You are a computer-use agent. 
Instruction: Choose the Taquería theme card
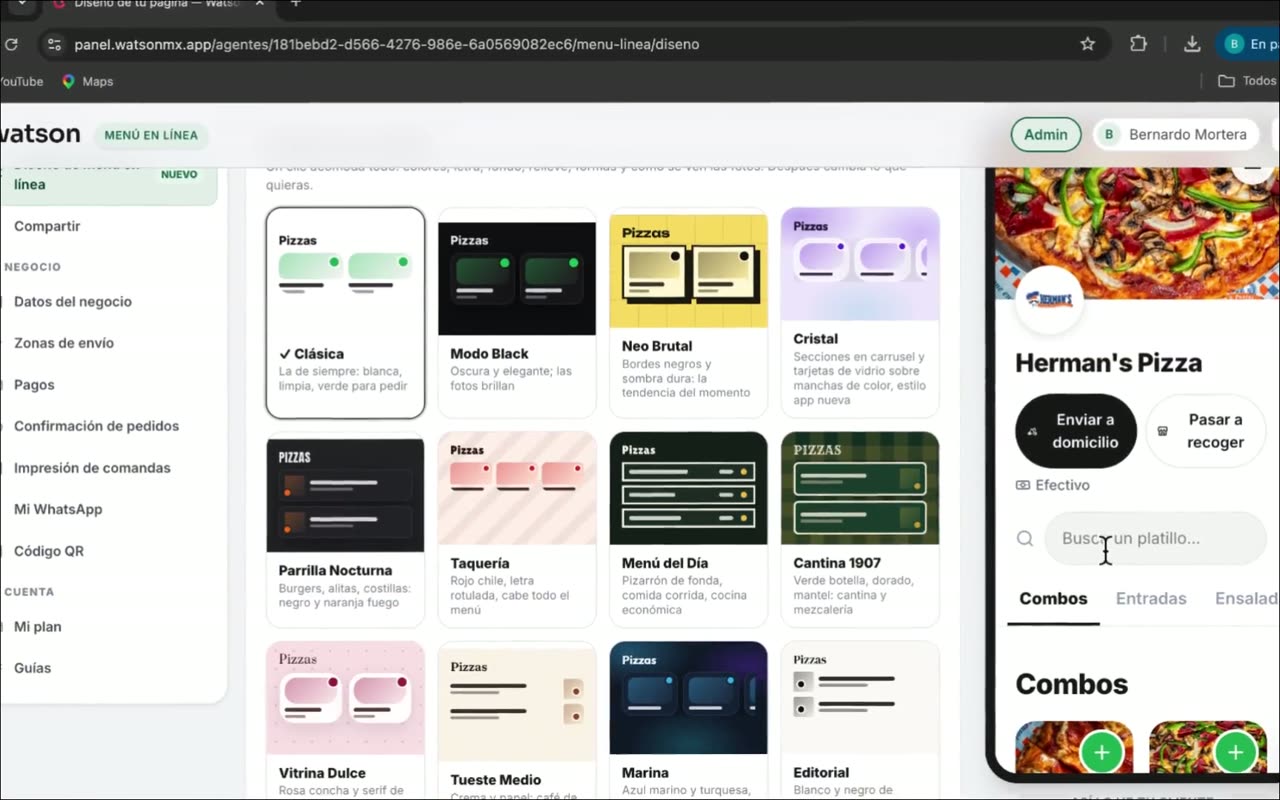(517, 529)
